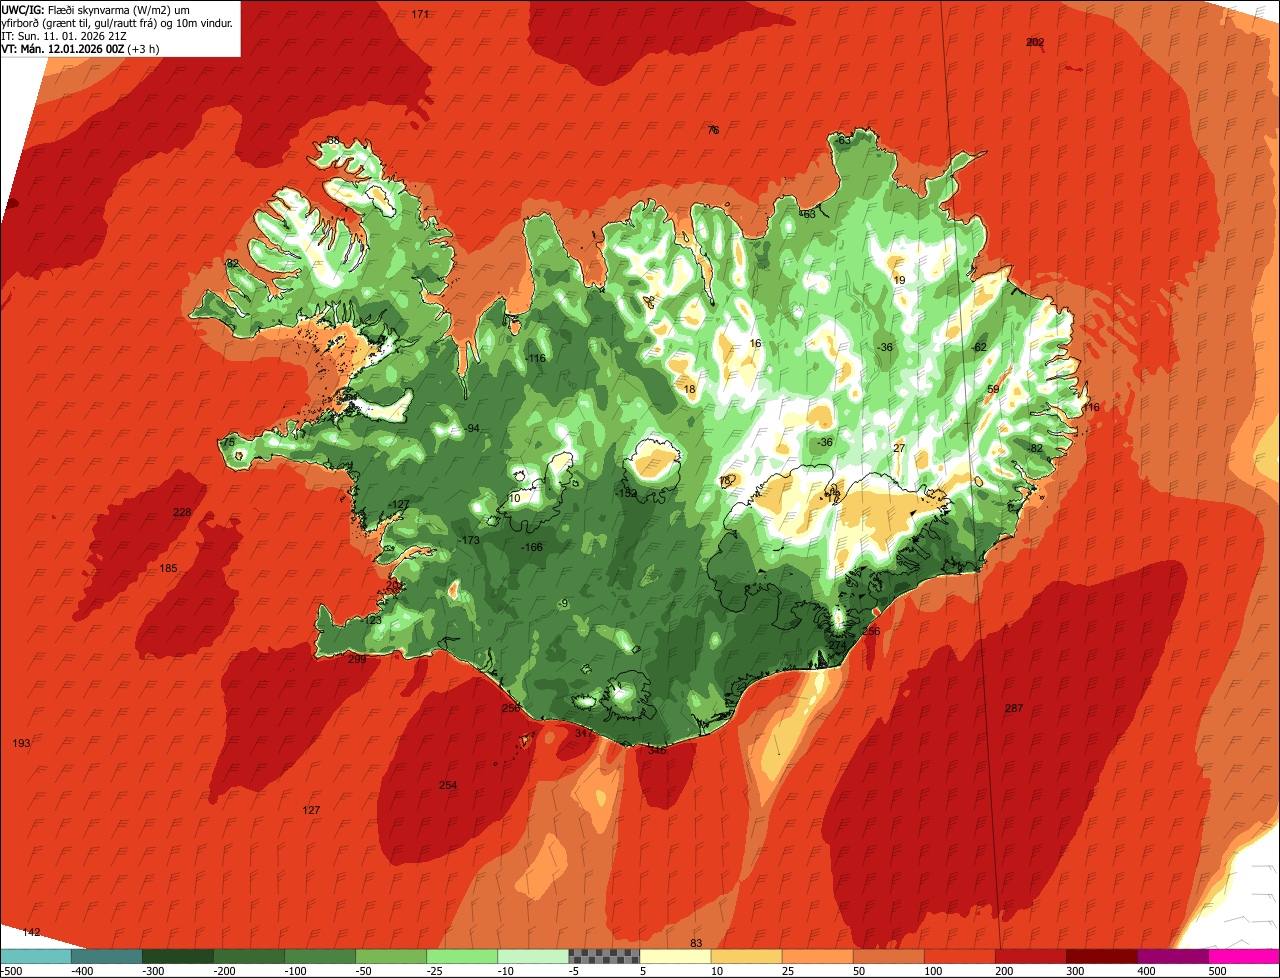Click the 83 value above the legend bar
Image resolution: width=1280 pixels, height=978 pixels.
(696, 943)
